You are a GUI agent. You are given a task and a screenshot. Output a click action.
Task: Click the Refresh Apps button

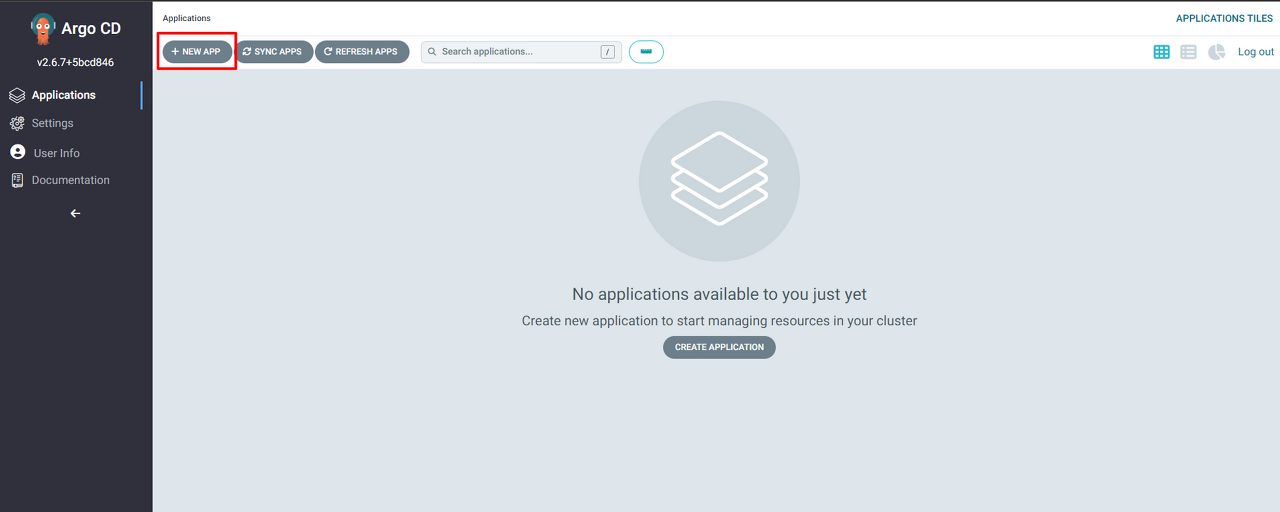[362, 51]
